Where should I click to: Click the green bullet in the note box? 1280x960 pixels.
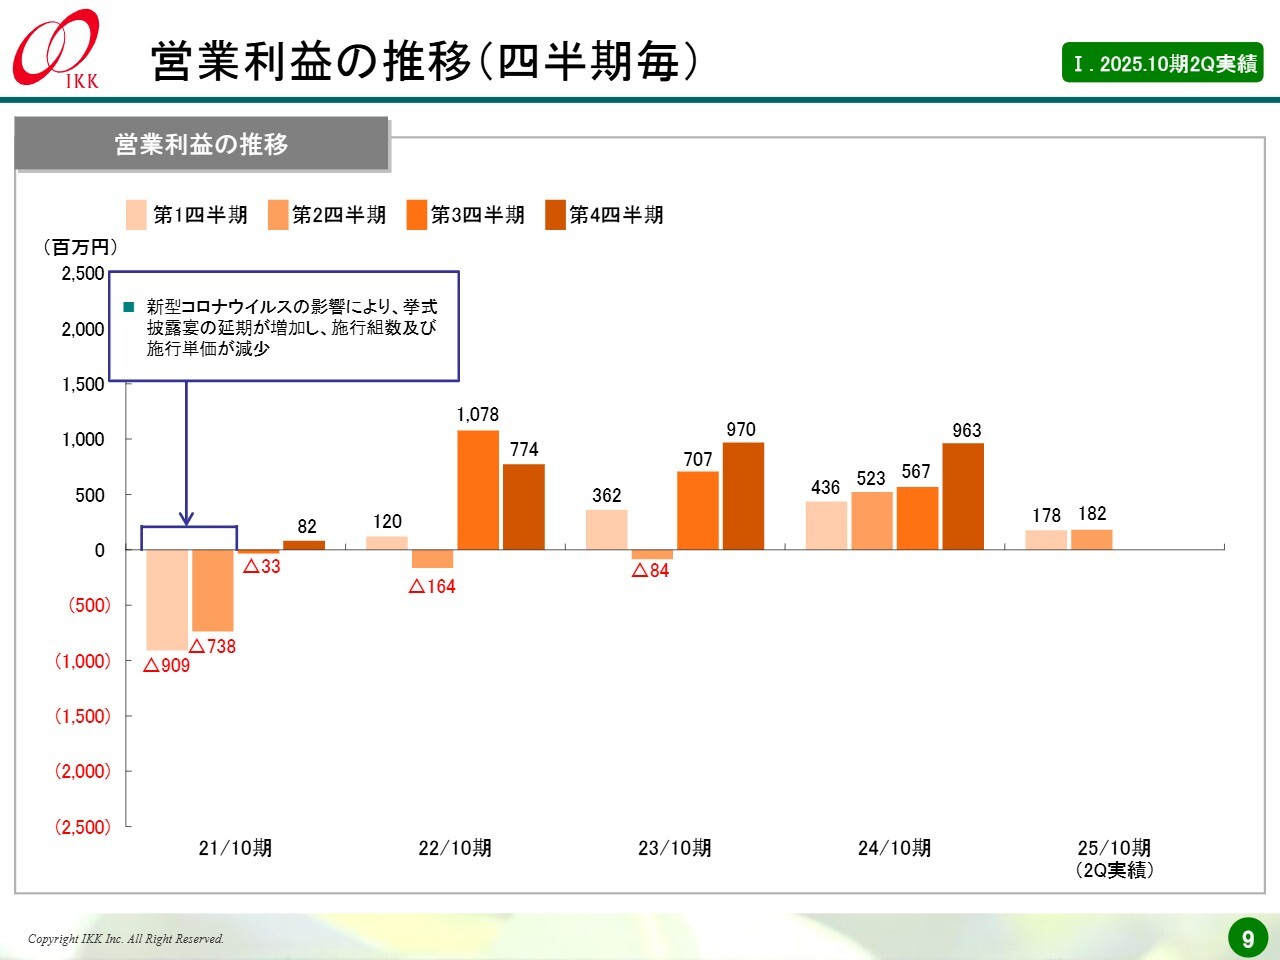128,307
